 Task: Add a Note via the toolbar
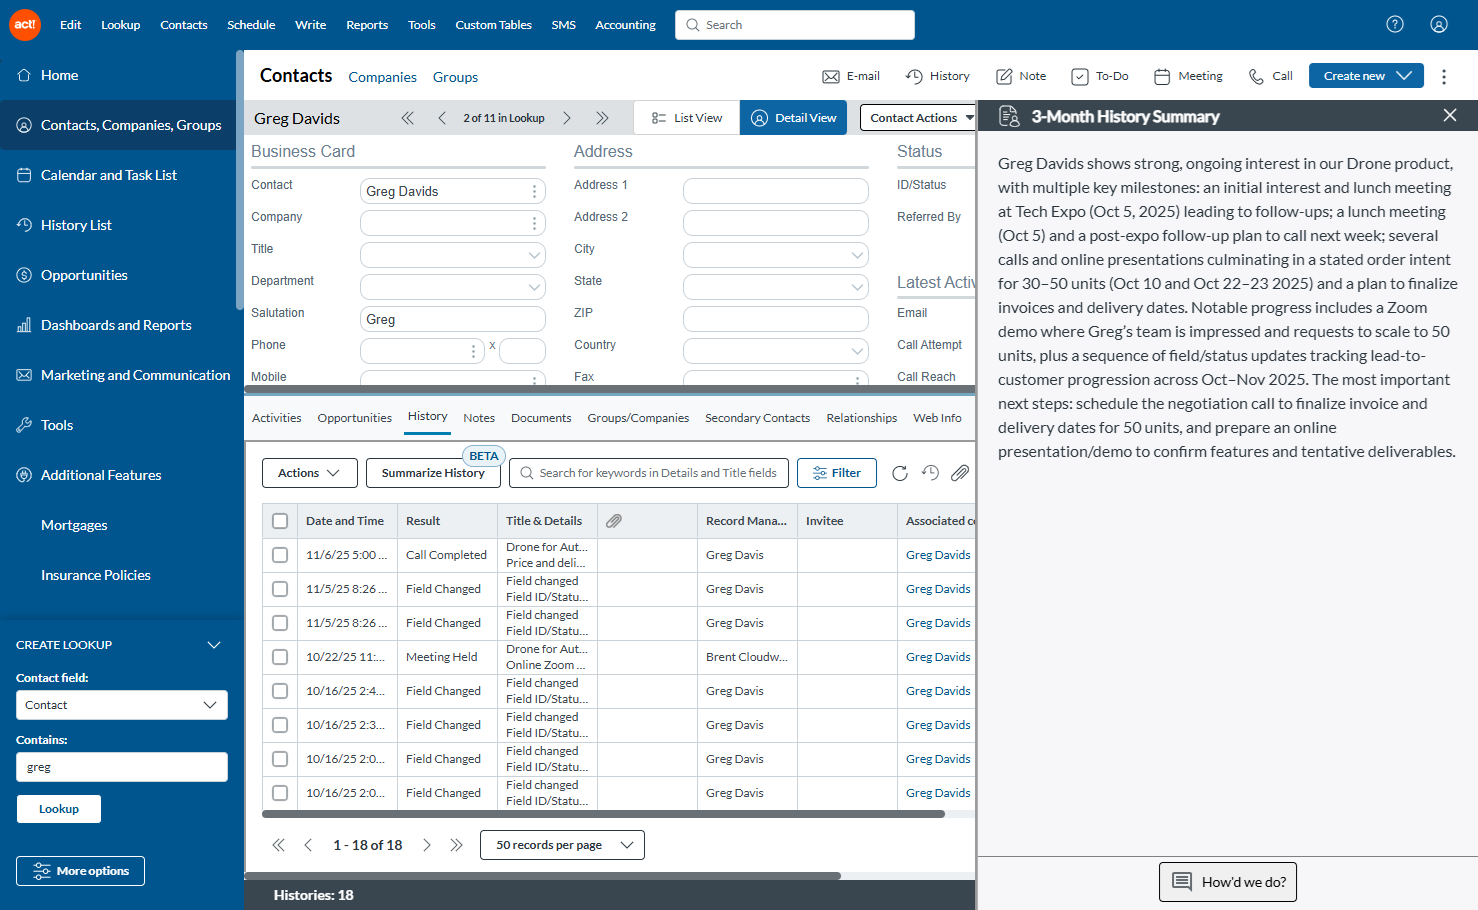tap(1021, 76)
